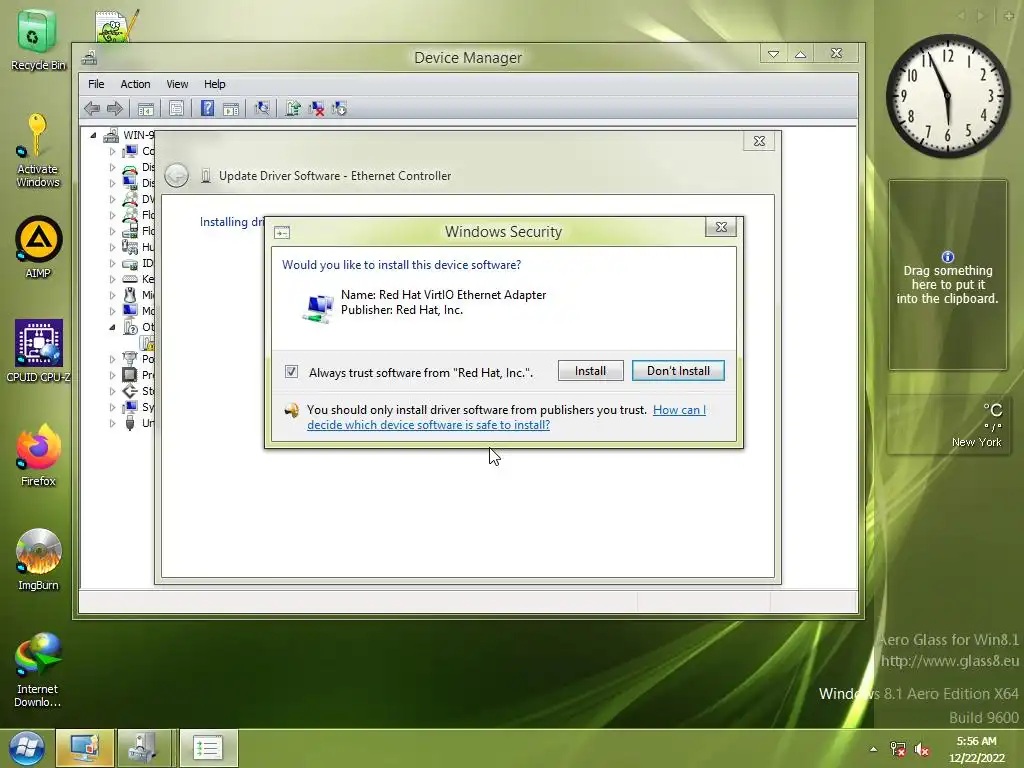
Task: Click the blue Help question mark icon
Action: (207, 108)
